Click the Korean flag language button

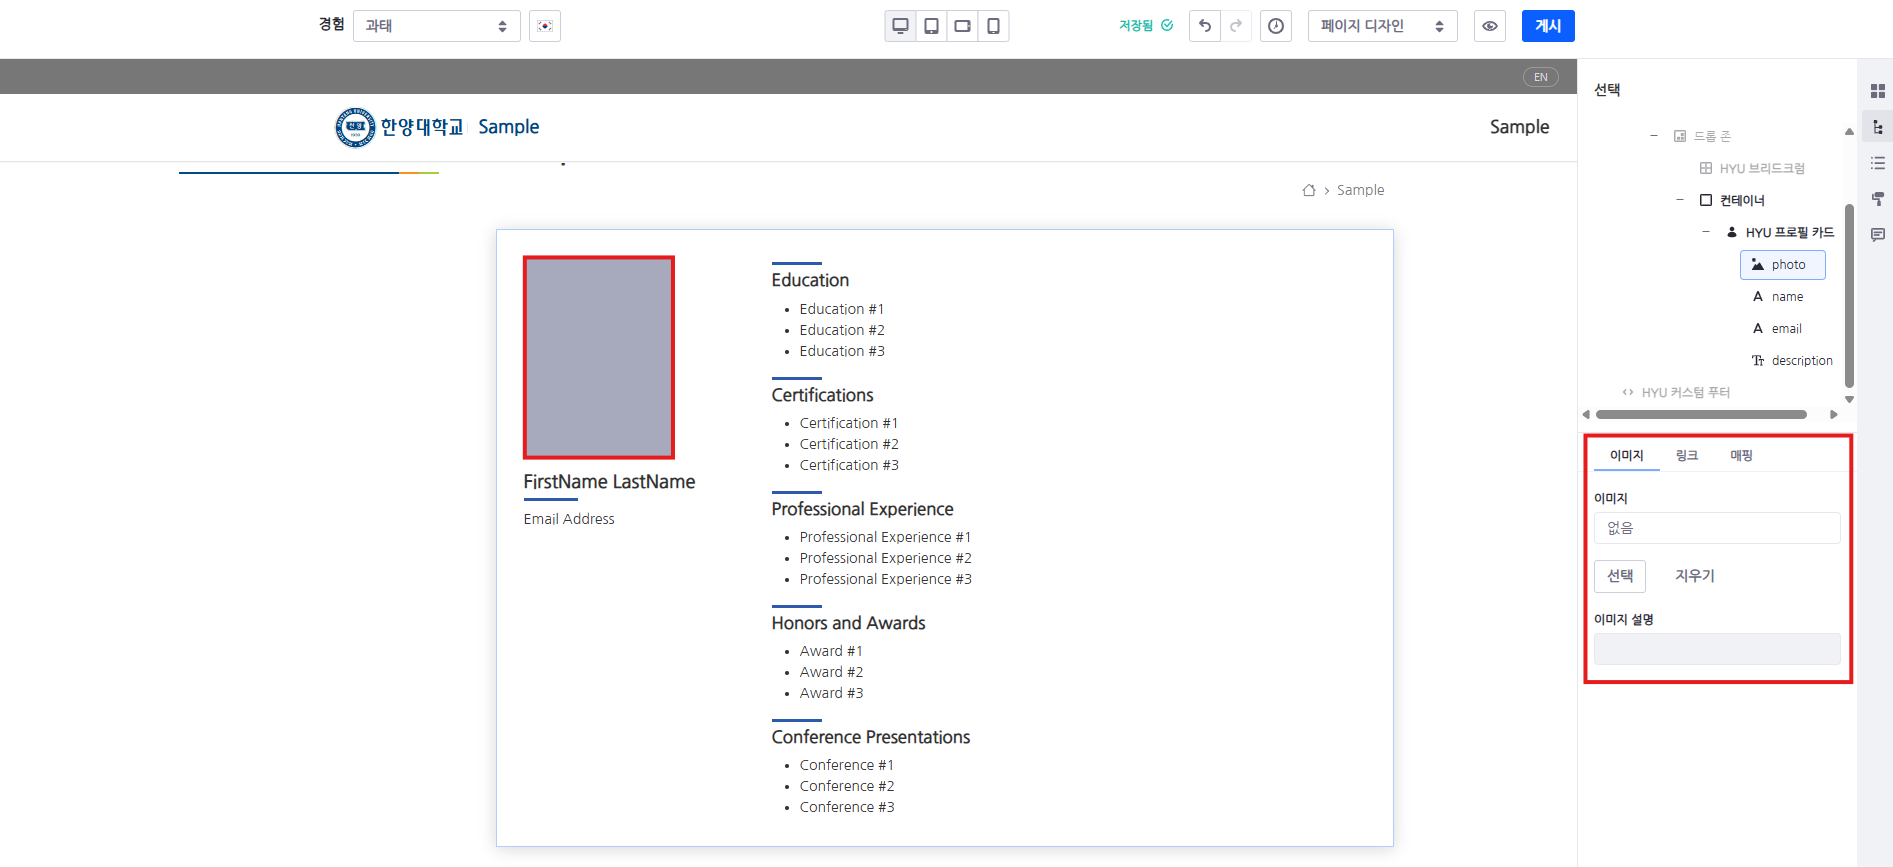(x=545, y=26)
